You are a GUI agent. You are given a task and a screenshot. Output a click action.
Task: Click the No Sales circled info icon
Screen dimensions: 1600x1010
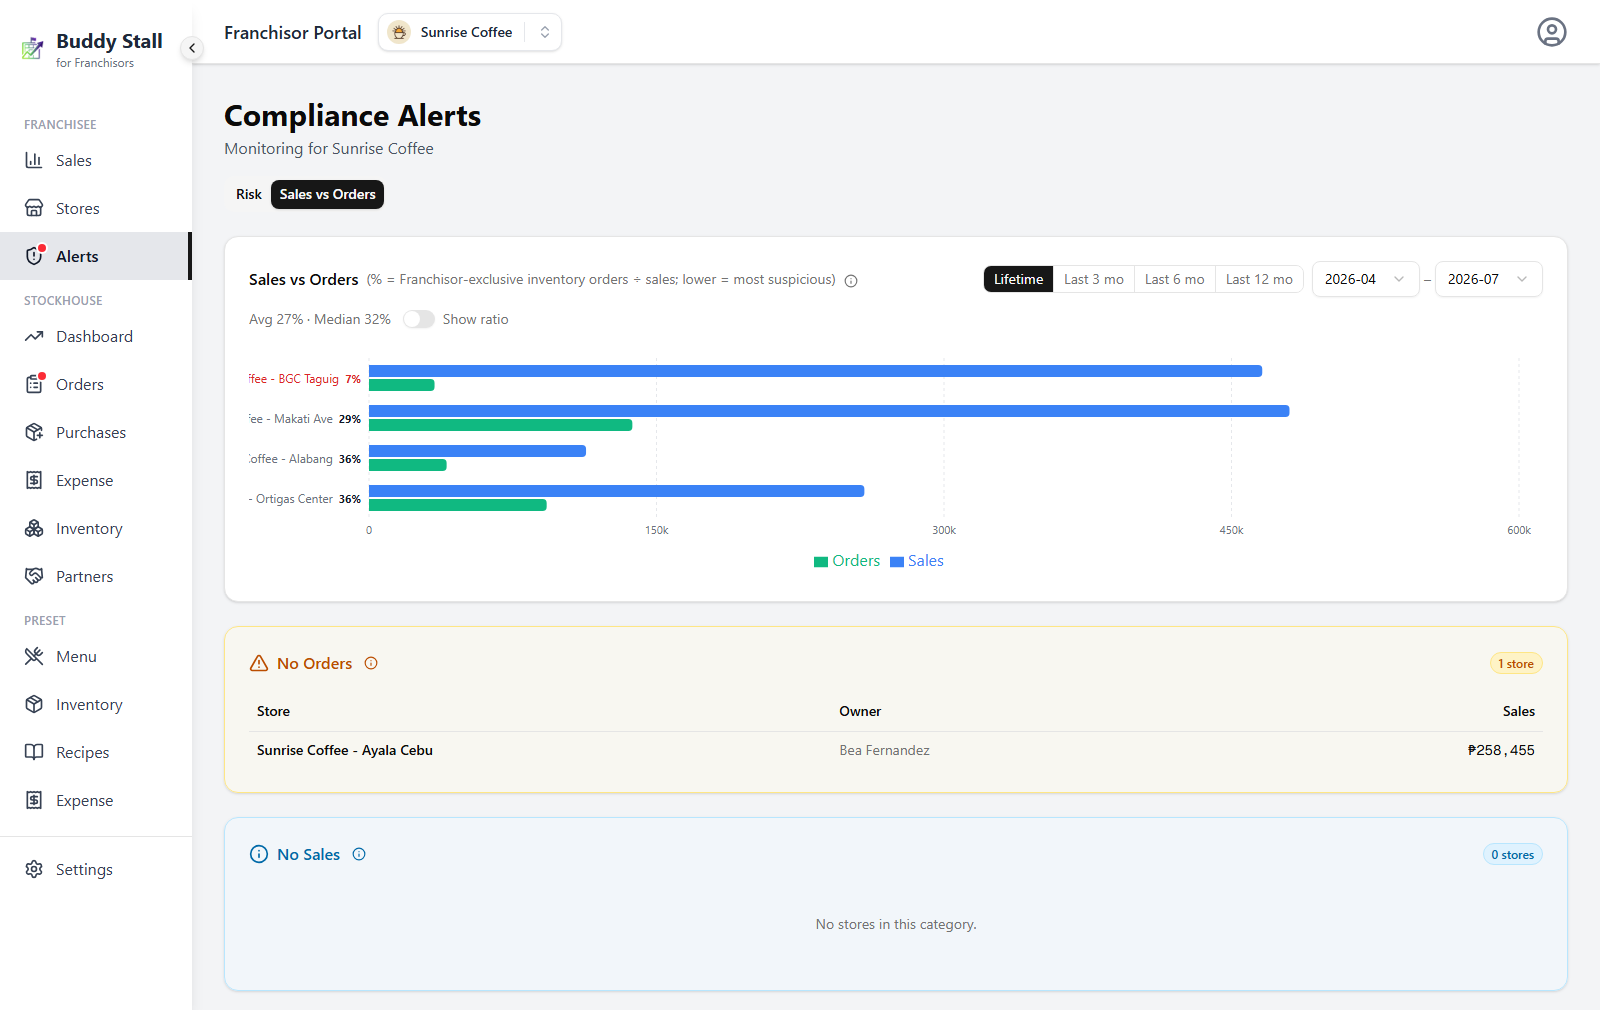coord(259,854)
